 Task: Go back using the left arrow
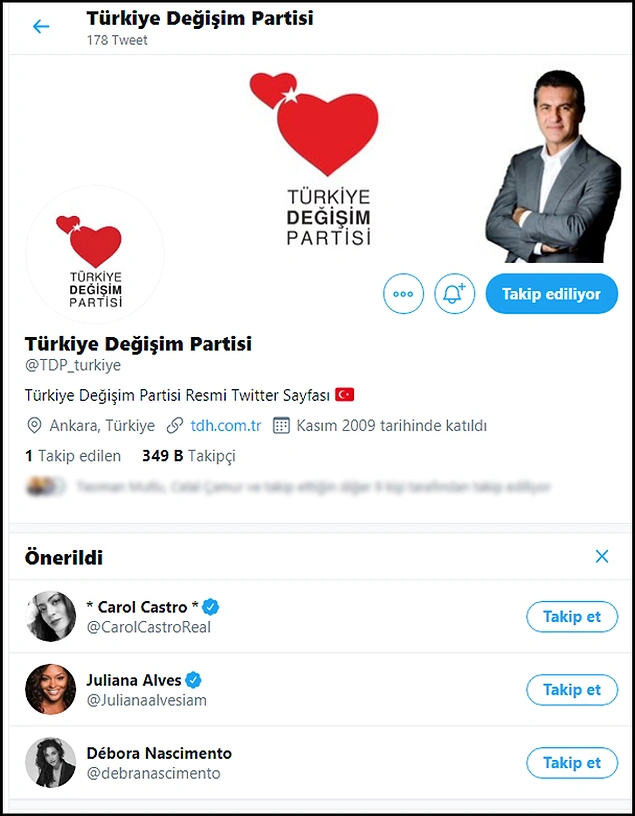point(41,27)
